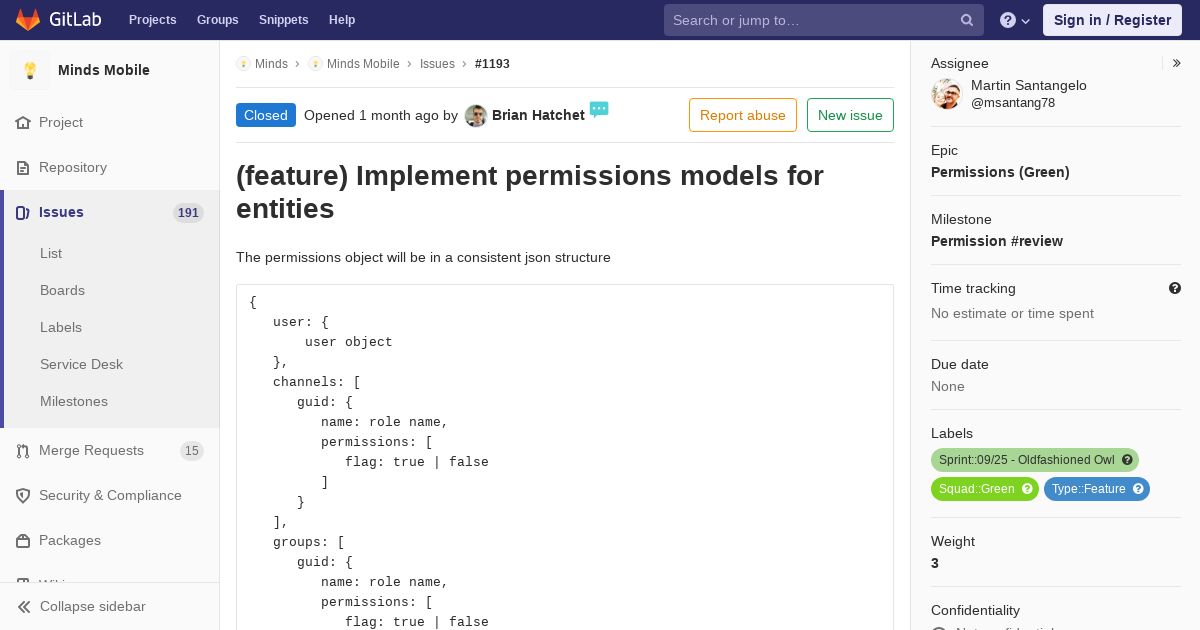Open the Service Desk submenu item
Viewport: 1200px width, 630px height.
click(x=81, y=365)
